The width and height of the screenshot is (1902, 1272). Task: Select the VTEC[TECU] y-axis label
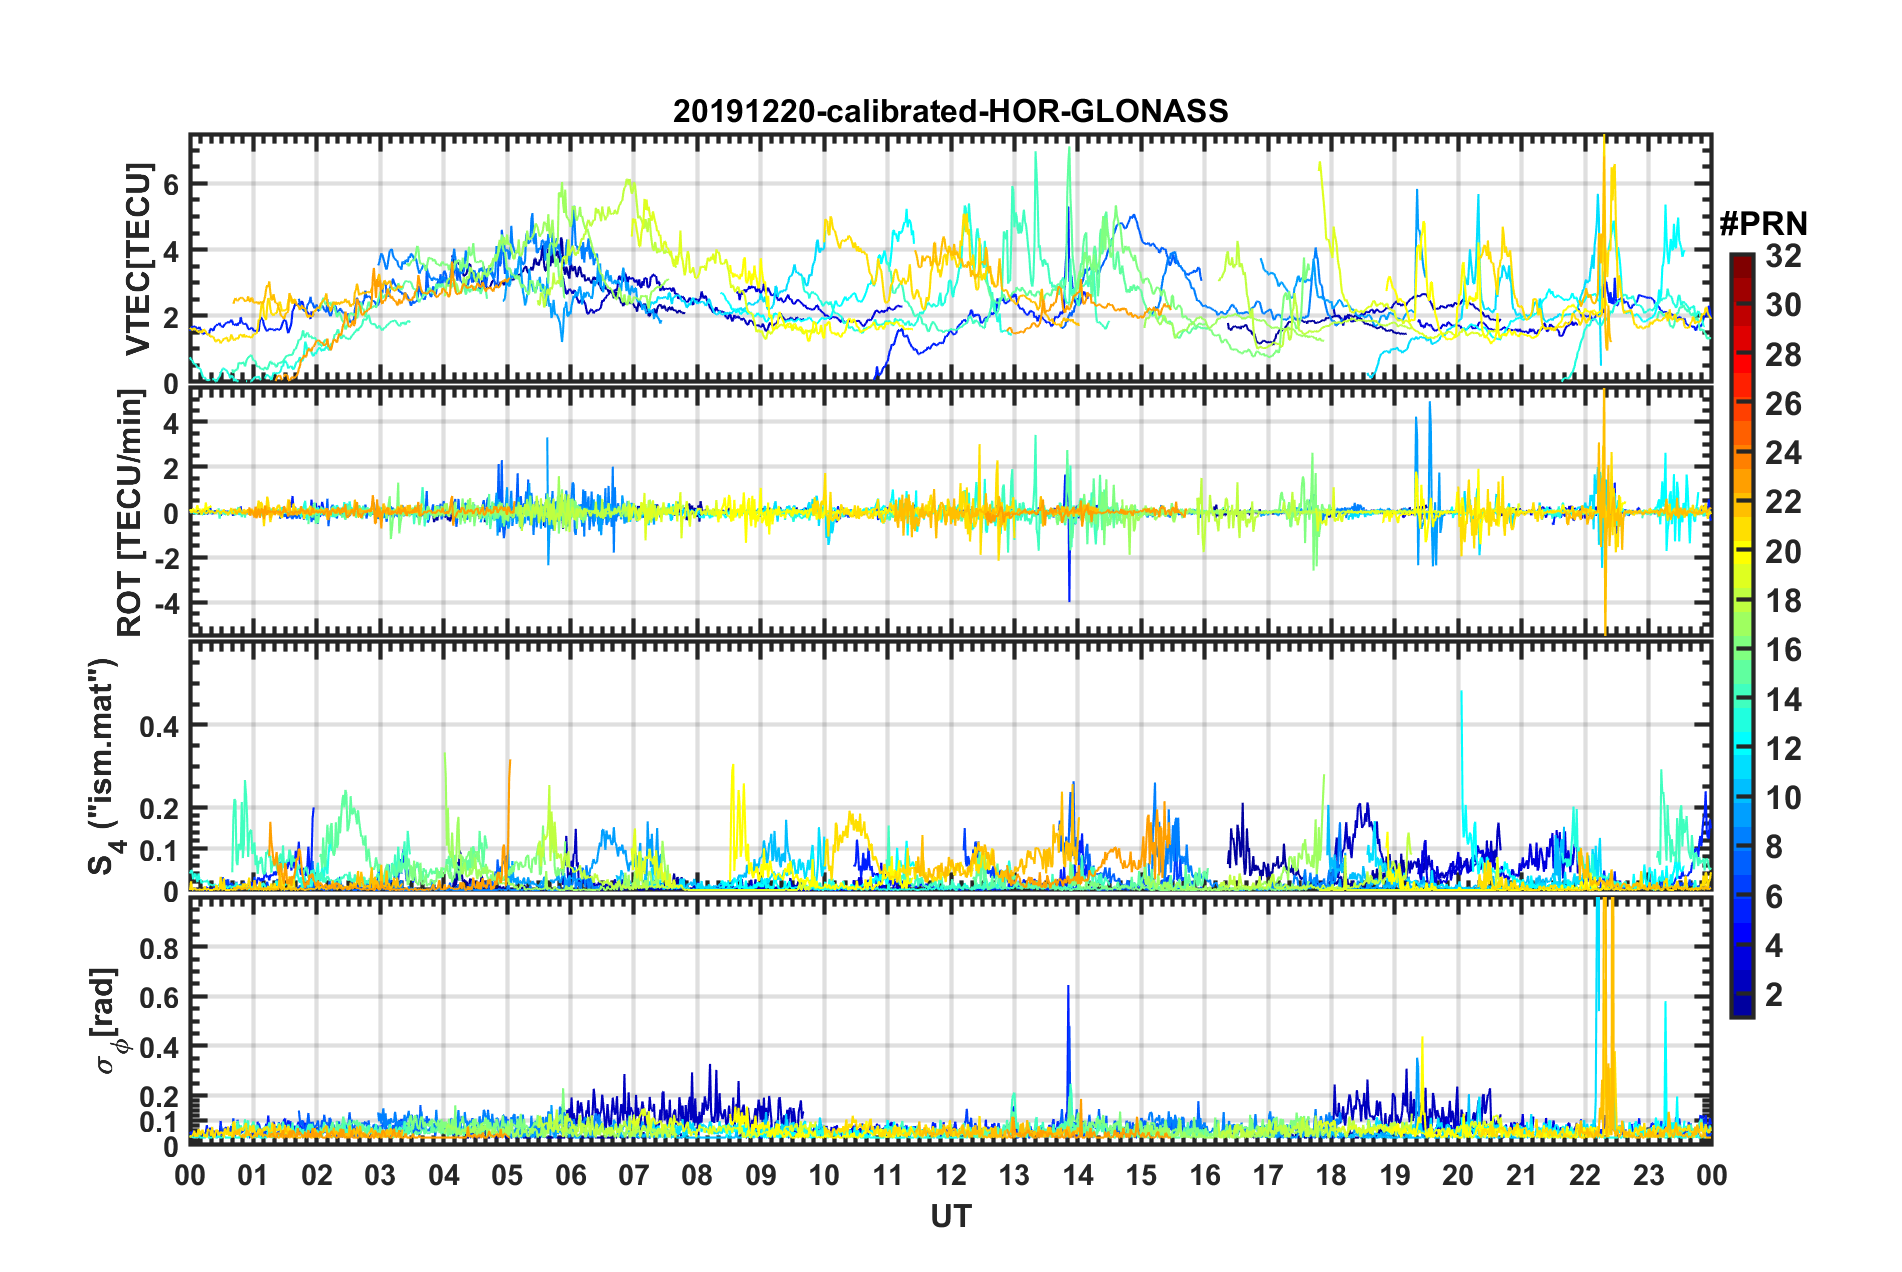point(137,259)
